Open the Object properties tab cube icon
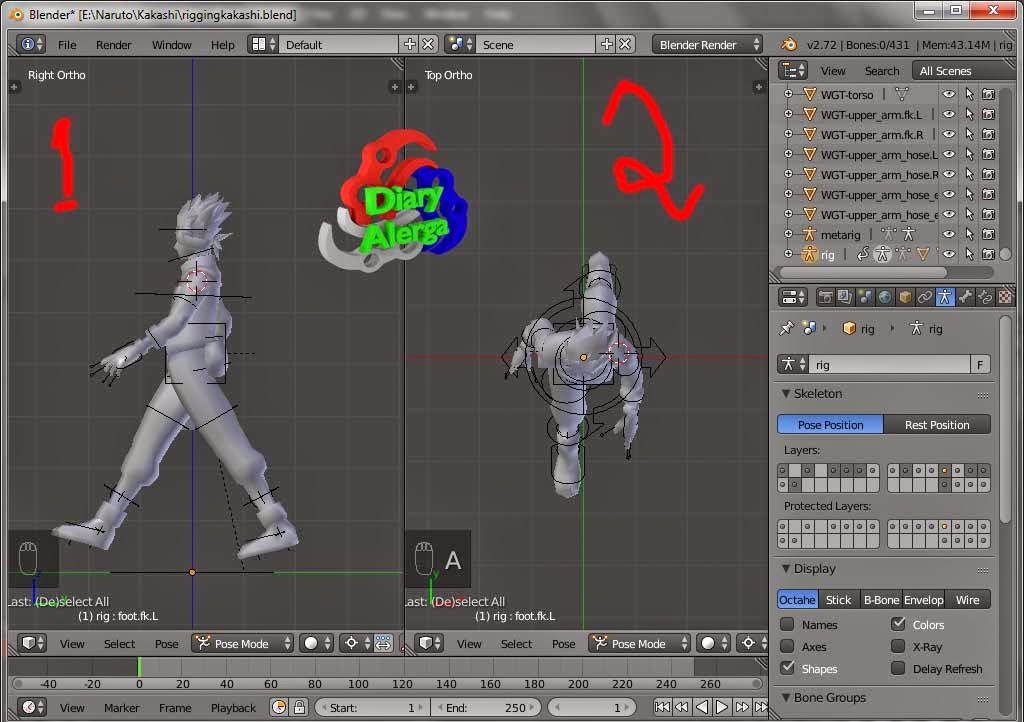The height and width of the screenshot is (722, 1024). (x=905, y=297)
